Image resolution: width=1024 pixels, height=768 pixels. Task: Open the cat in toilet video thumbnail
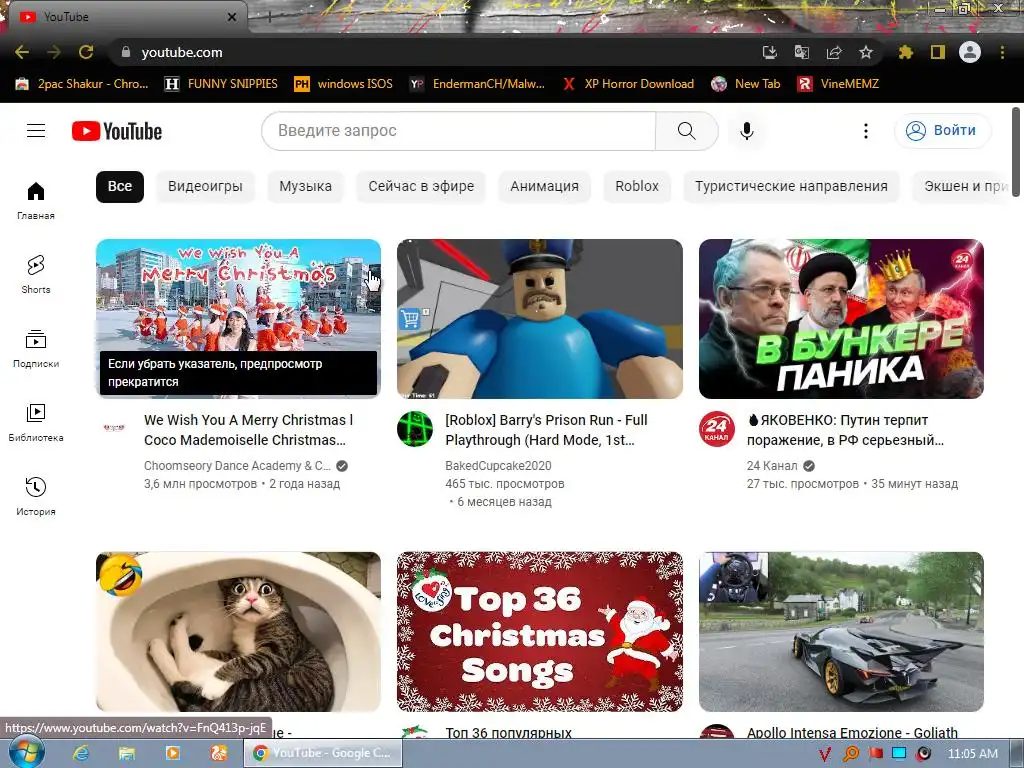click(238, 632)
